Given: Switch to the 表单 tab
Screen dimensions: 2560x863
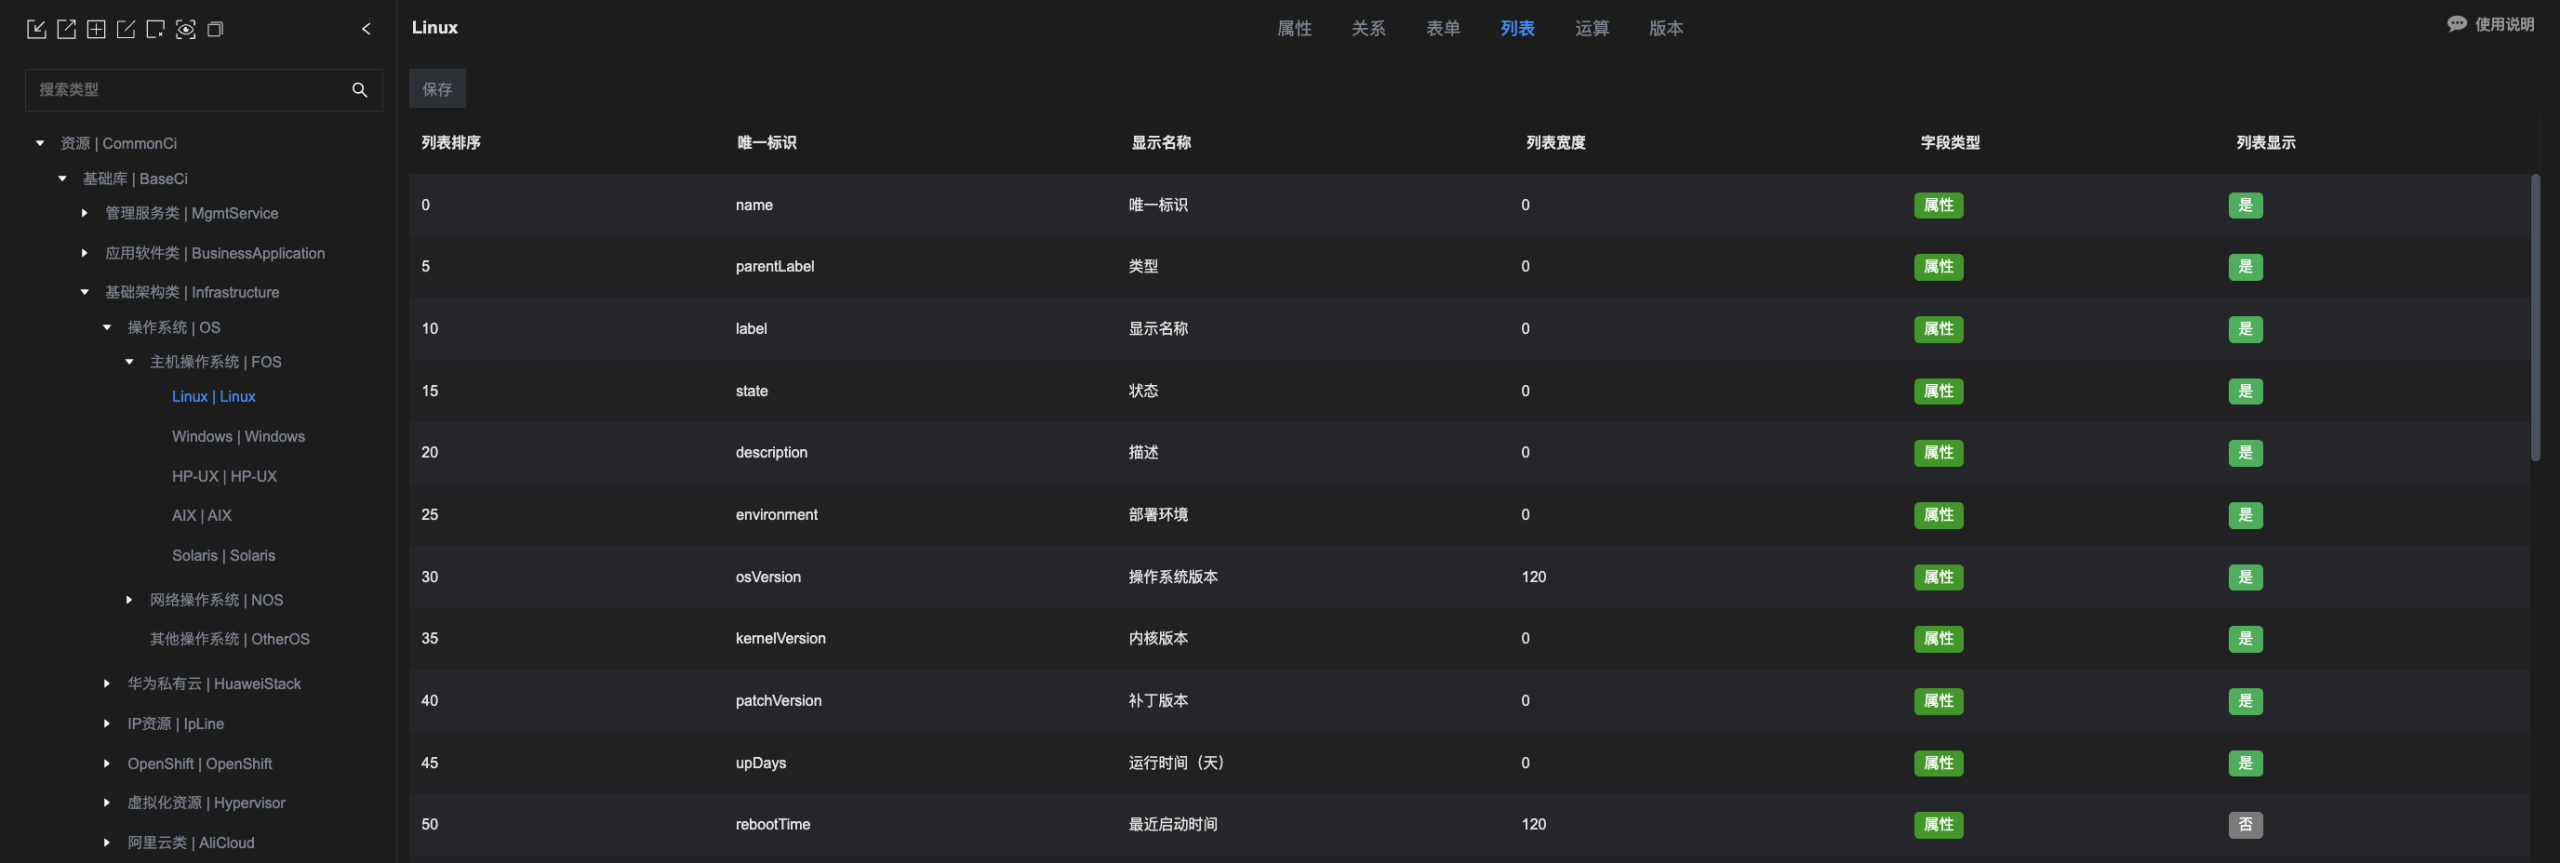Looking at the screenshot, I should tap(1443, 29).
